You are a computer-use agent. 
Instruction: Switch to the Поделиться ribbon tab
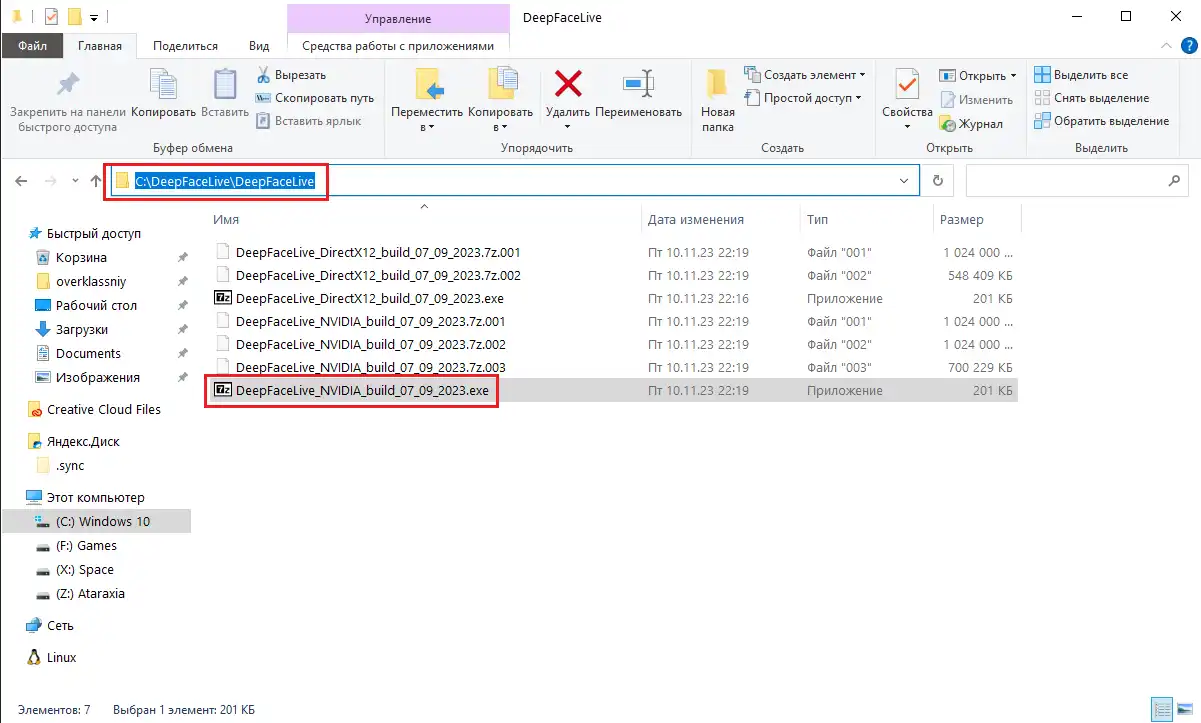[x=186, y=46]
